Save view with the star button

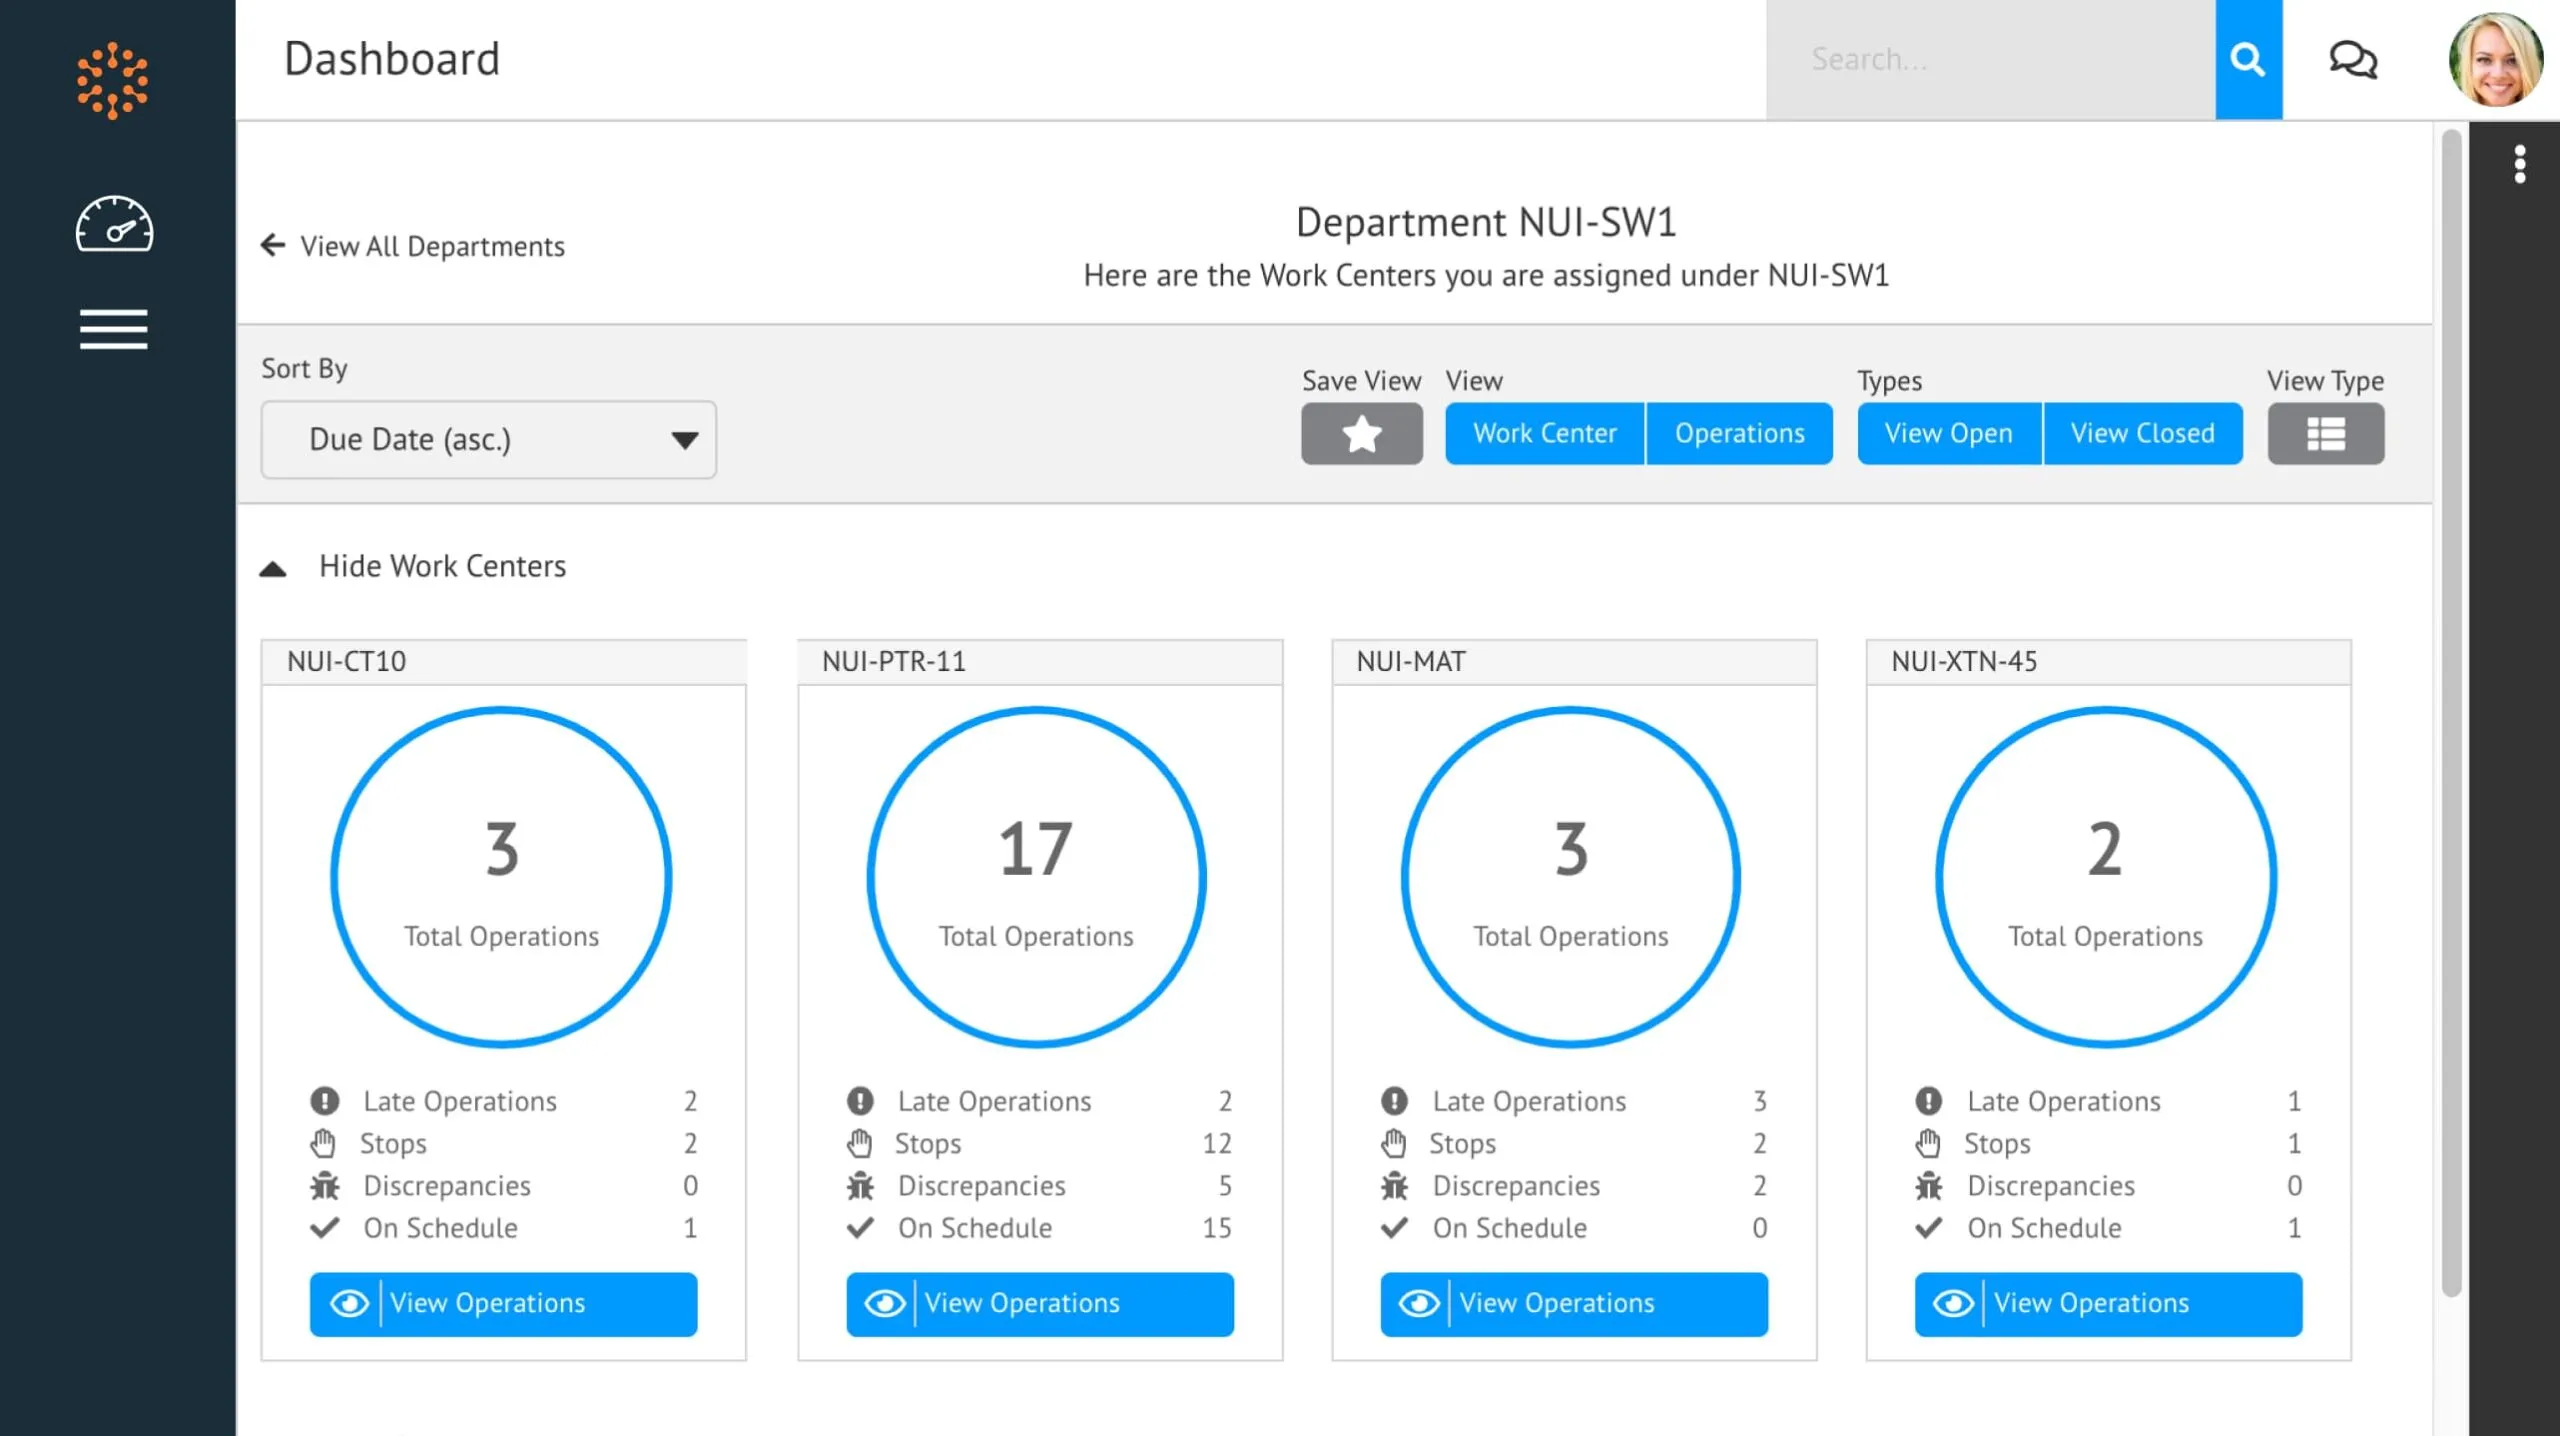(x=1361, y=433)
